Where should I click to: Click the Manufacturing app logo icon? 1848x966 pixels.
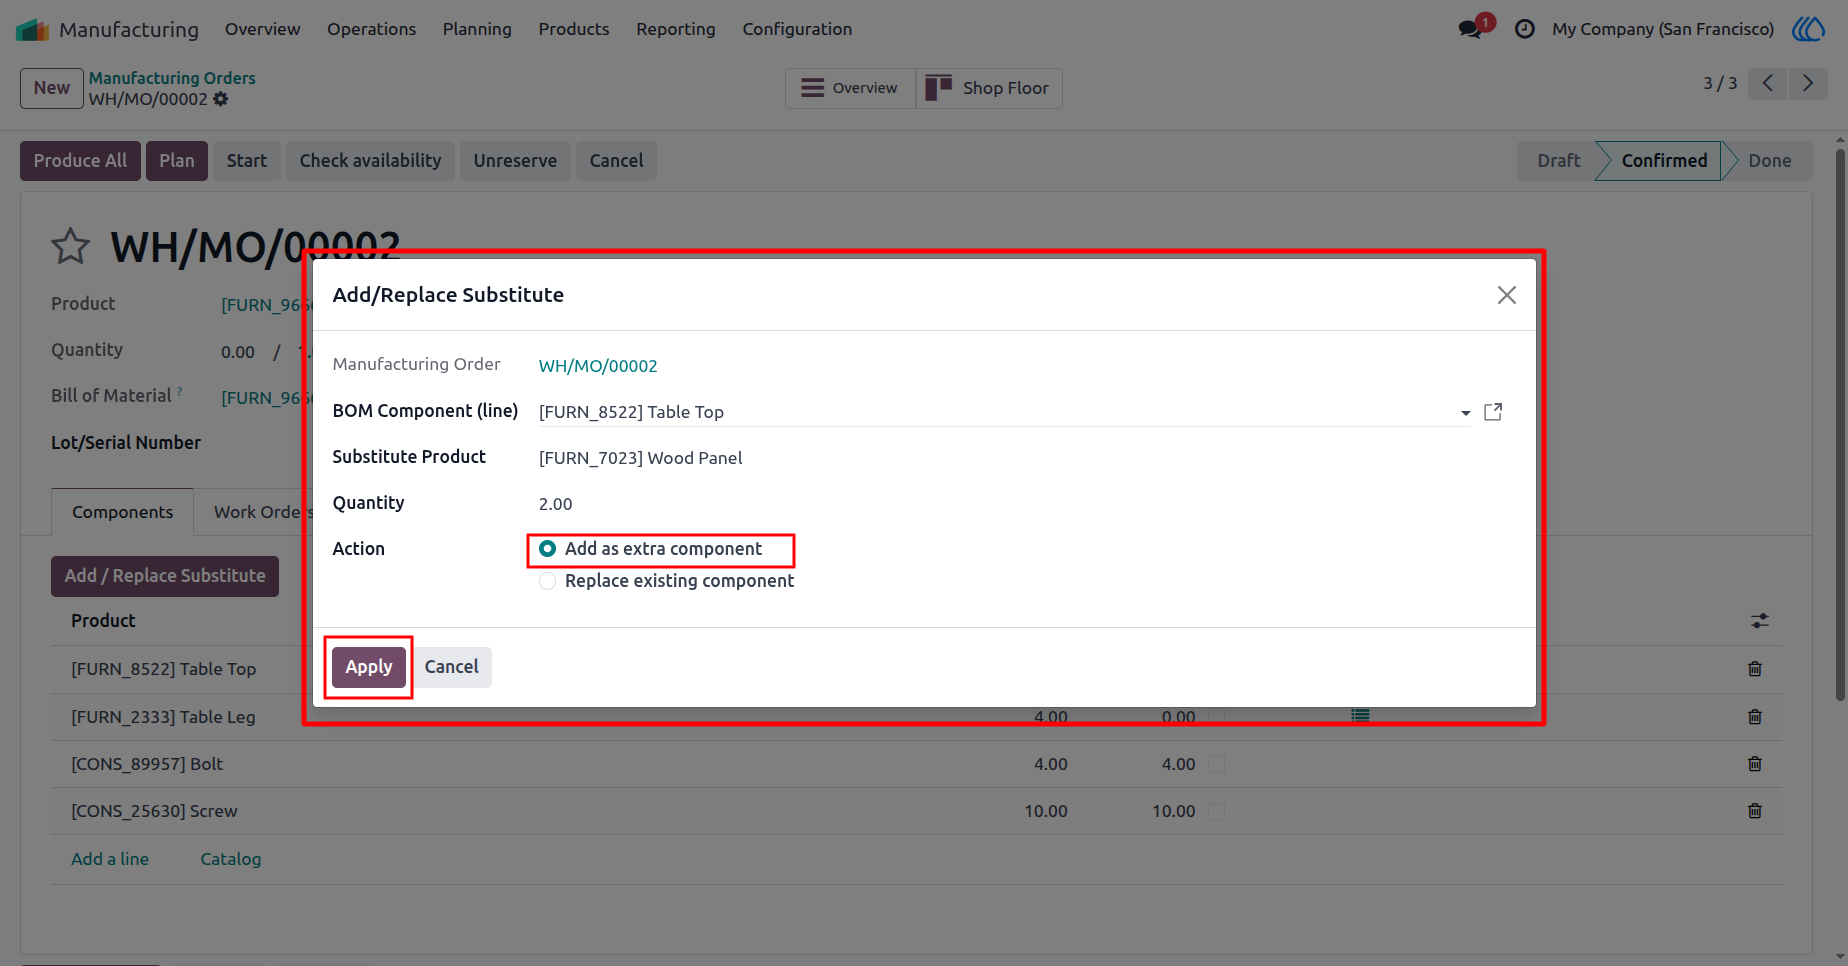click(32, 30)
